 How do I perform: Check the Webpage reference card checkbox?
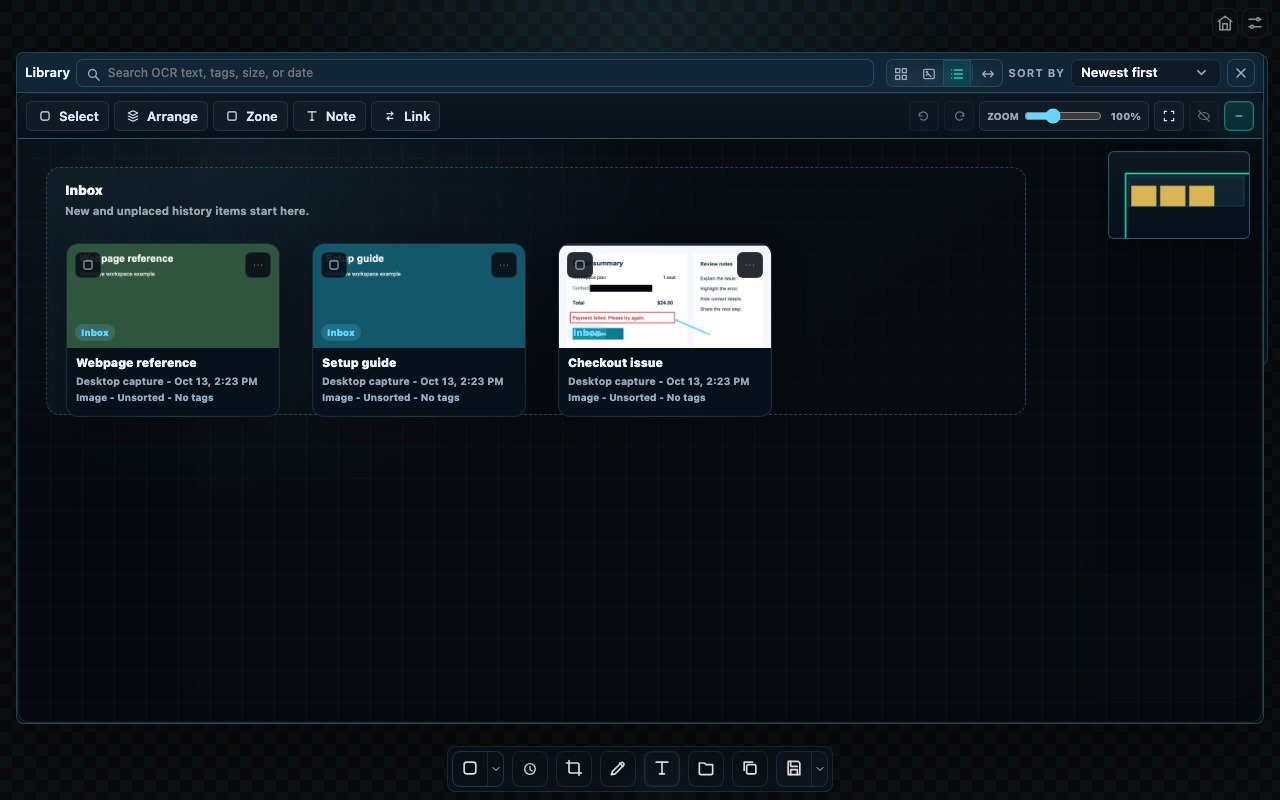click(x=88, y=265)
